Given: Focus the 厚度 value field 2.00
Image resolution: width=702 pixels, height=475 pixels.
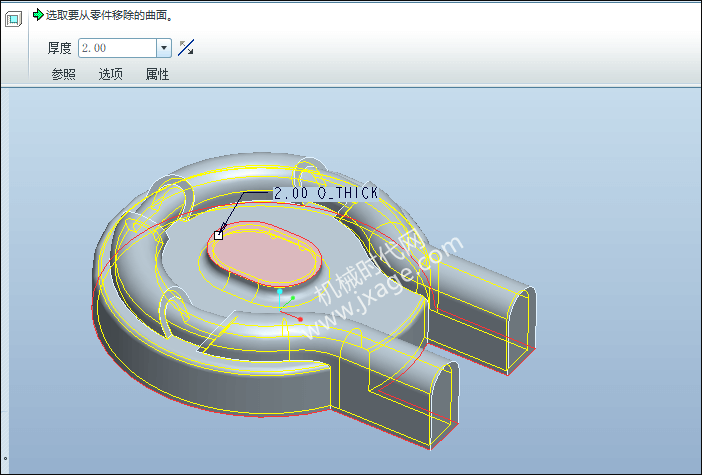Looking at the screenshot, I should (117, 48).
